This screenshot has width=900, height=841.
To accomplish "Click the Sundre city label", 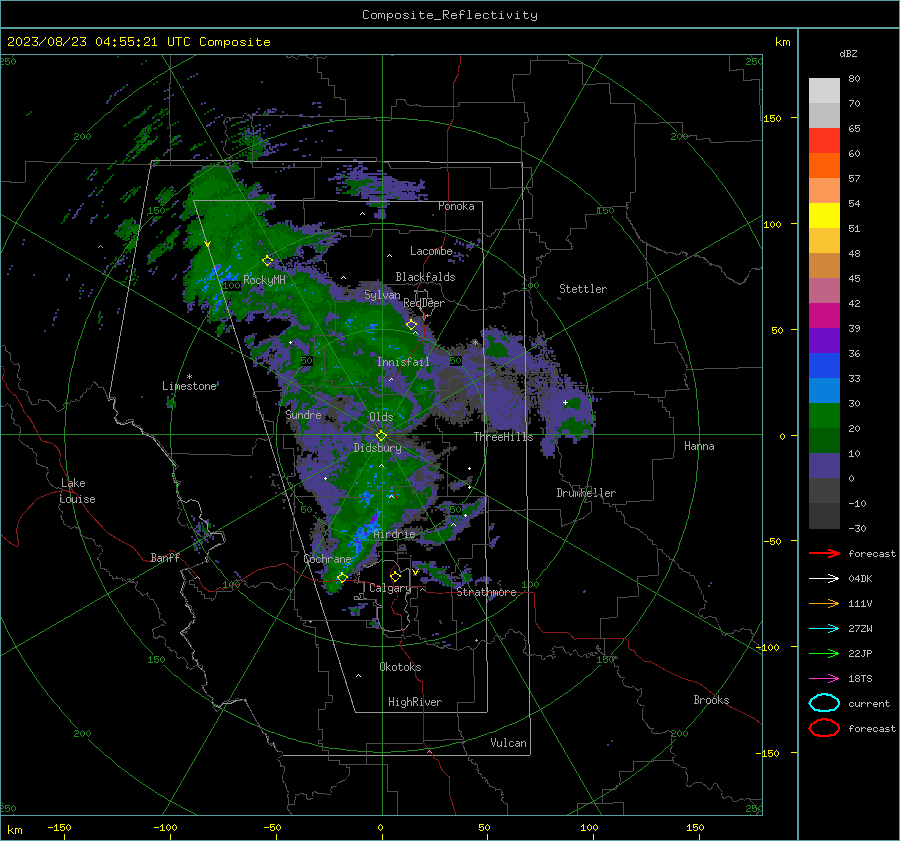I will (303, 414).
